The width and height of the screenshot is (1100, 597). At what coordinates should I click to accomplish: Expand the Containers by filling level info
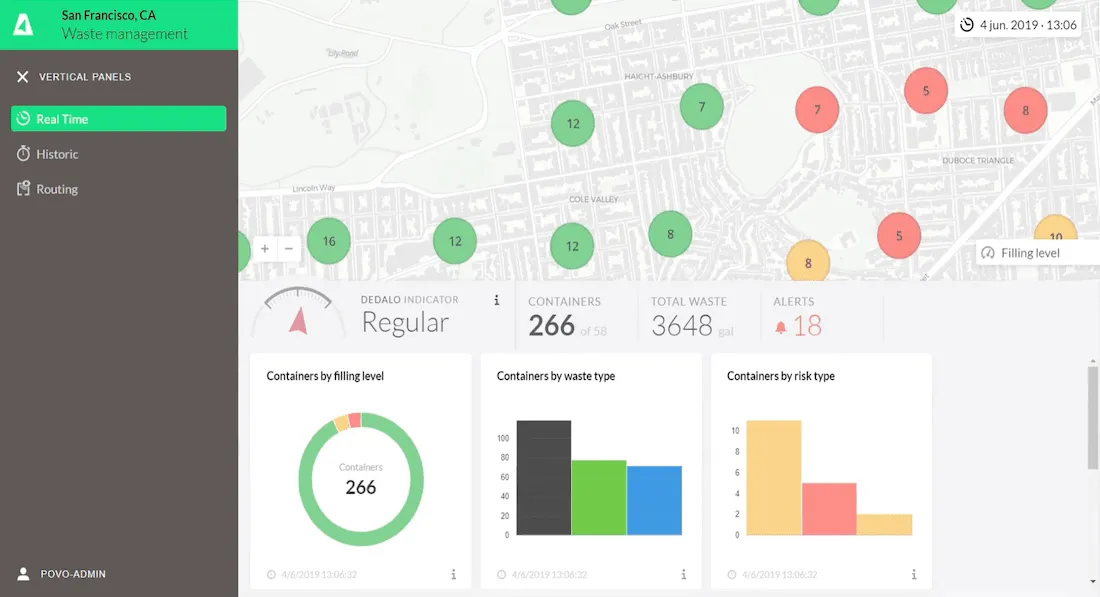click(x=452, y=574)
